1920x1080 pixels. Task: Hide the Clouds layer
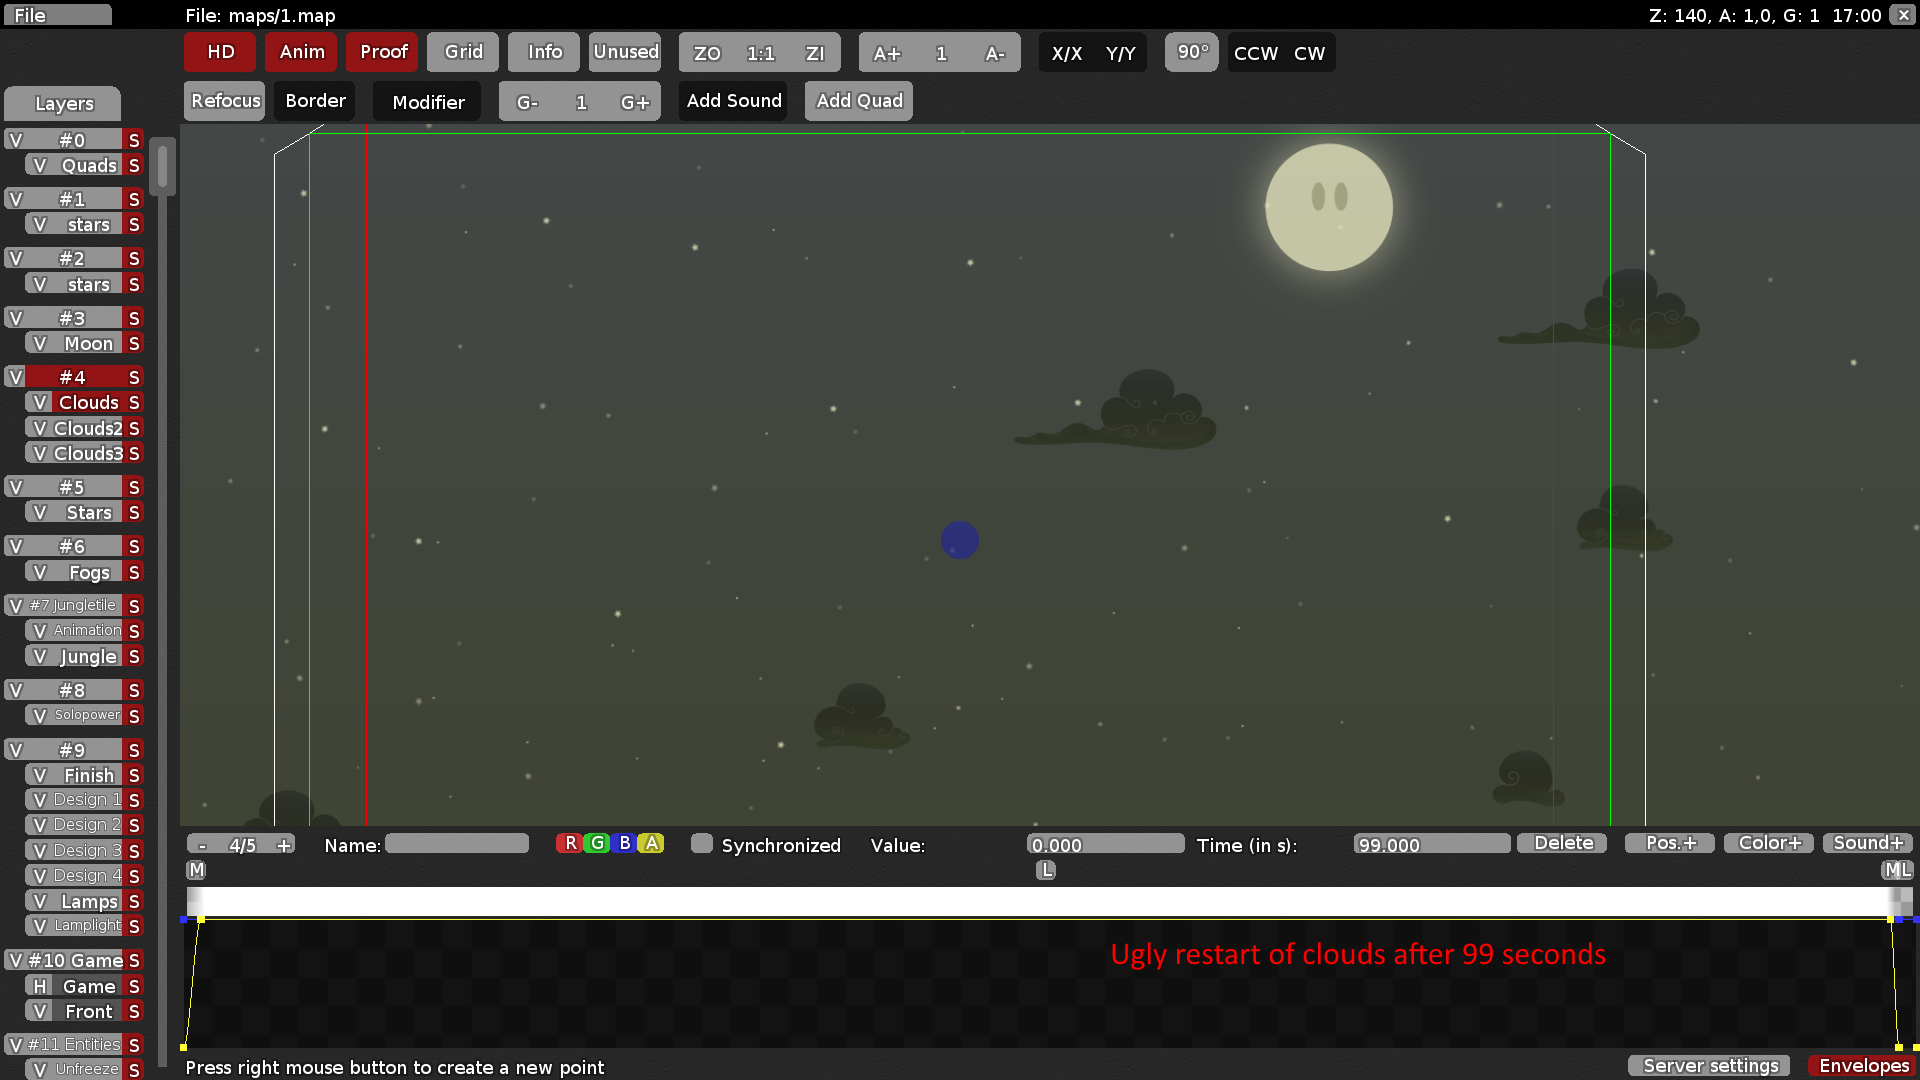tap(40, 402)
